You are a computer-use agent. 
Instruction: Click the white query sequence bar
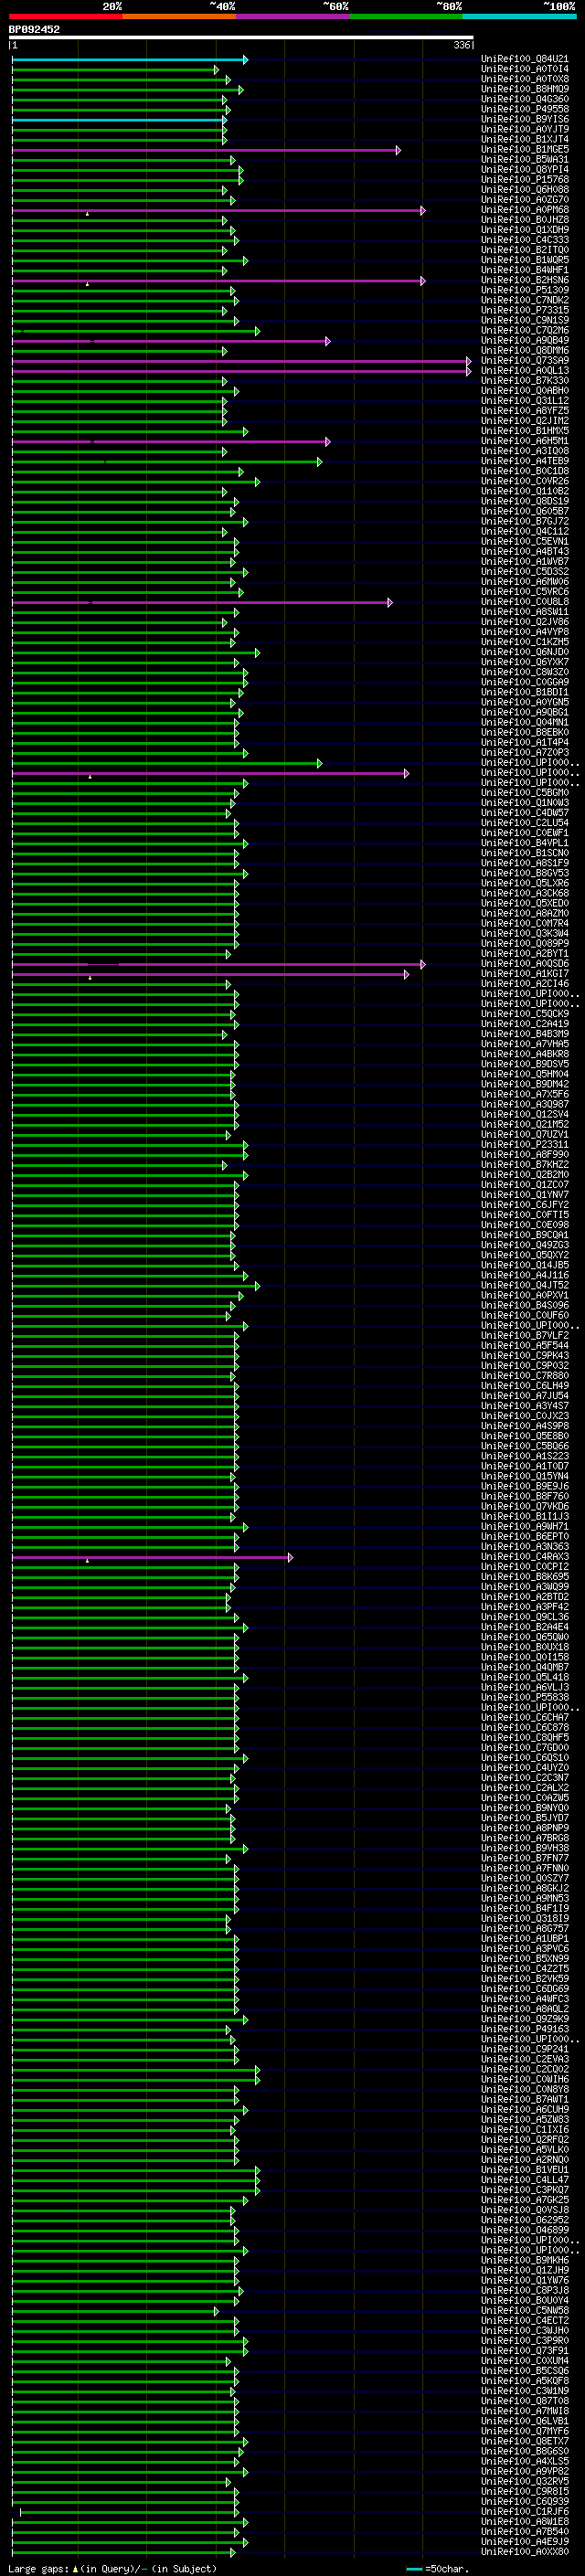click(241, 38)
